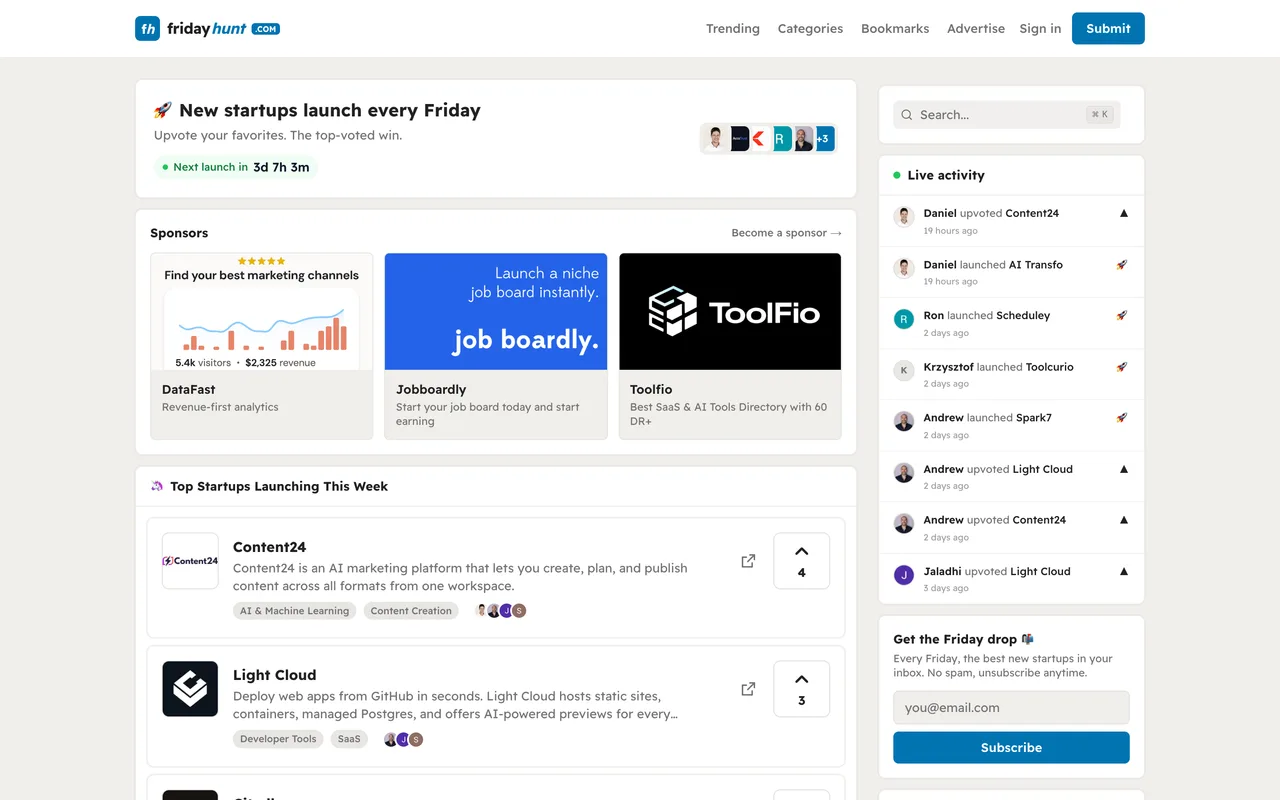Viewport: 1280px width, 800px height.
Task: Open the Trending nav item
Action: [733, 28]
